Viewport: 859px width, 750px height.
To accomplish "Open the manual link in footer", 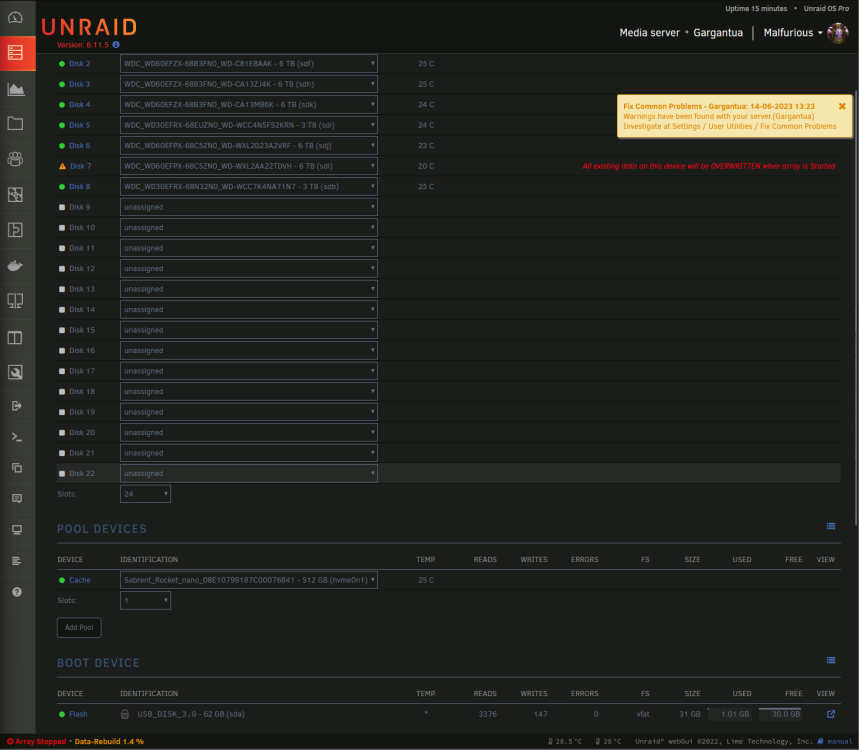I will pyautogui.click(x=839, y=741).
